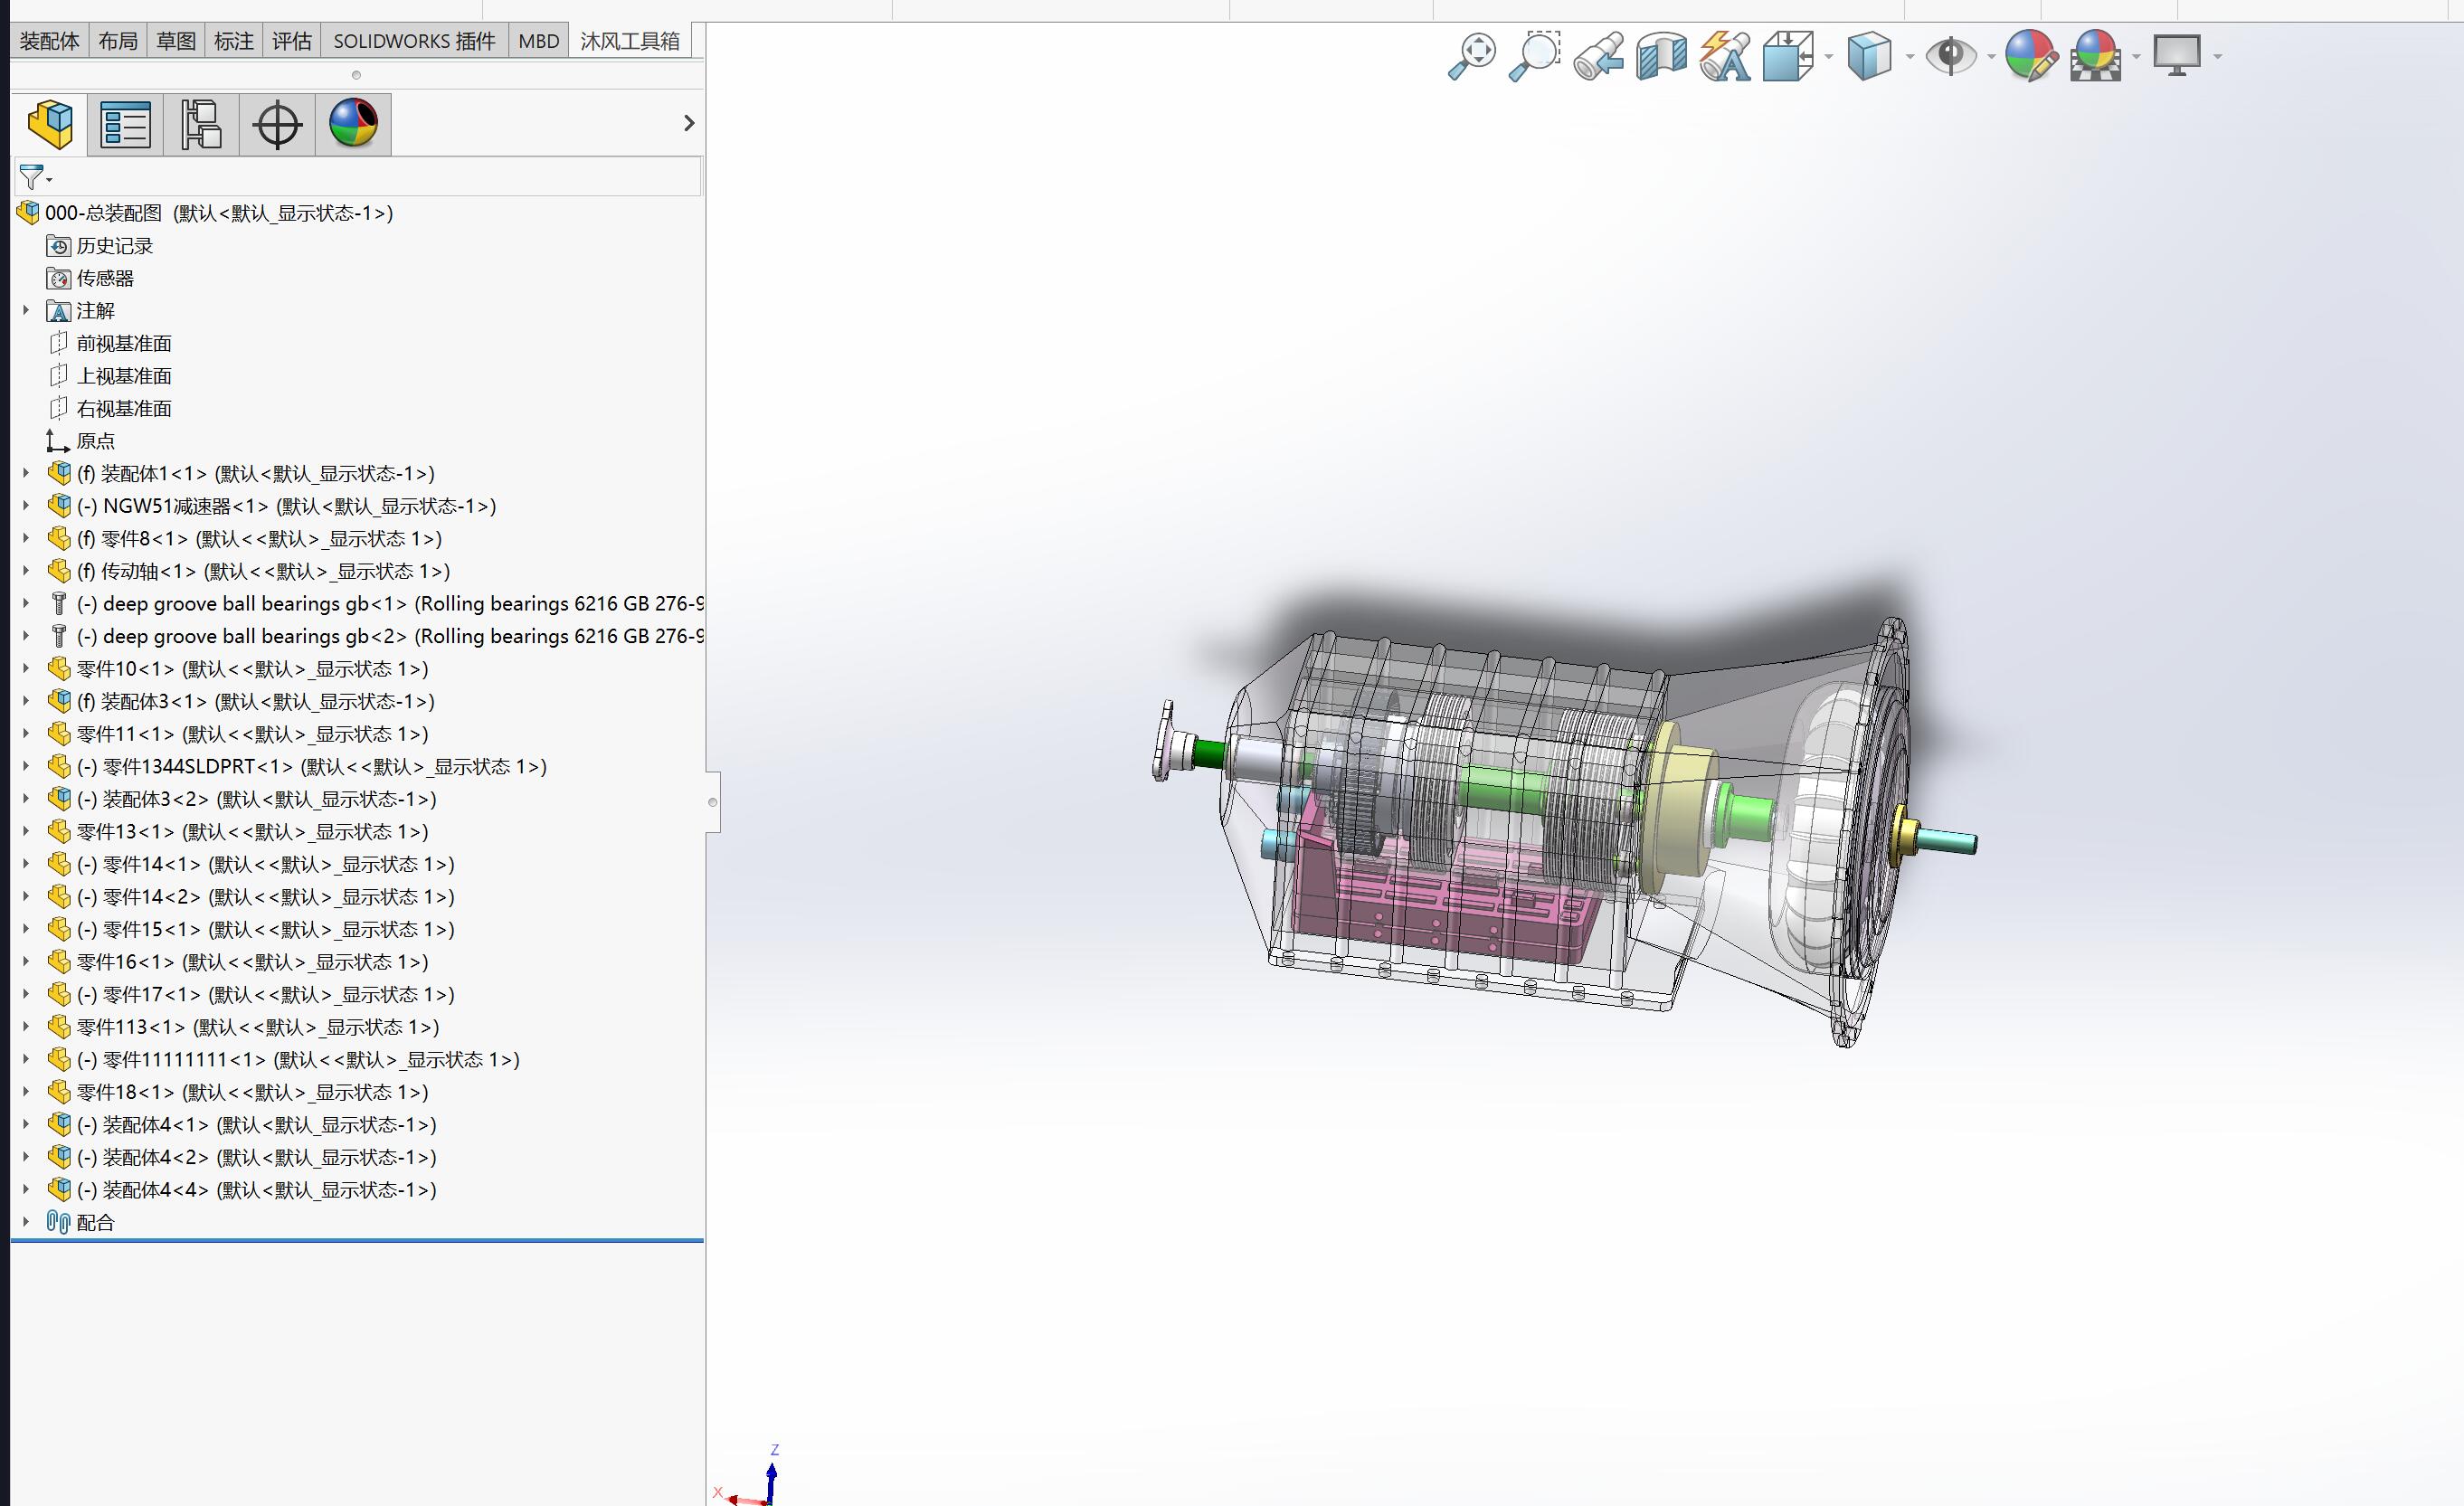This screenshot has width=2464, height=1506.
Task: Click the 传感器 sensors icon
Action: pyautogui.click(x=59, y=279)
